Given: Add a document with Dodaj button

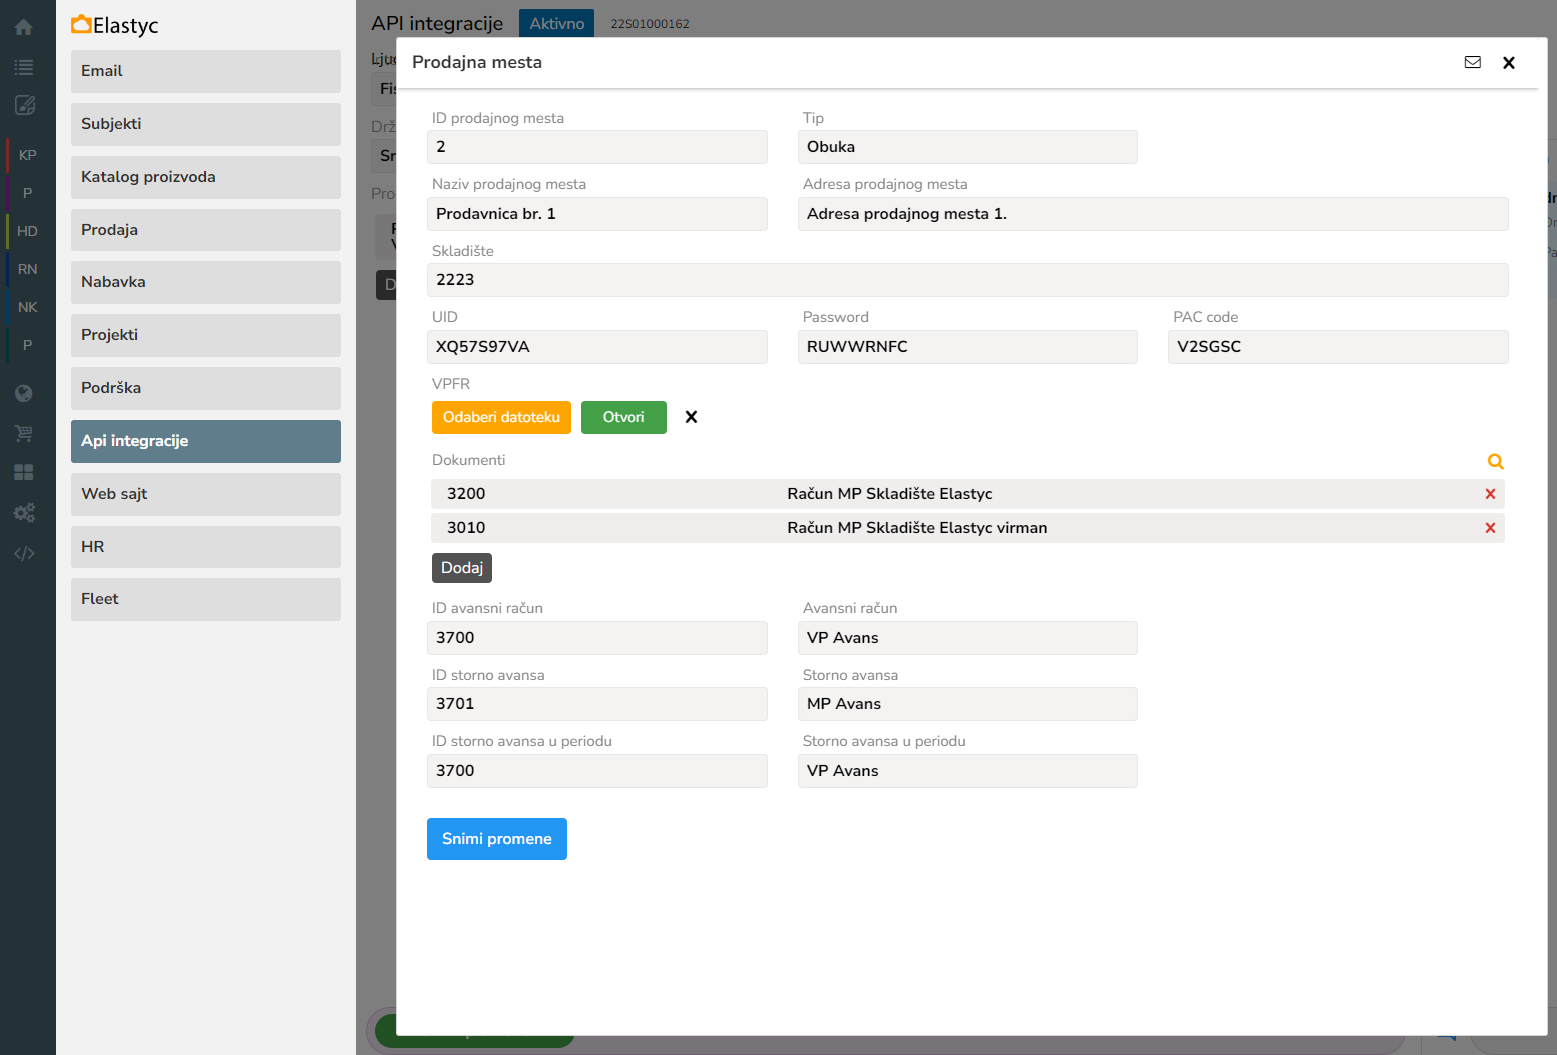Looking at the screenshot, I should pyautogui.click(x=461, y=568).
